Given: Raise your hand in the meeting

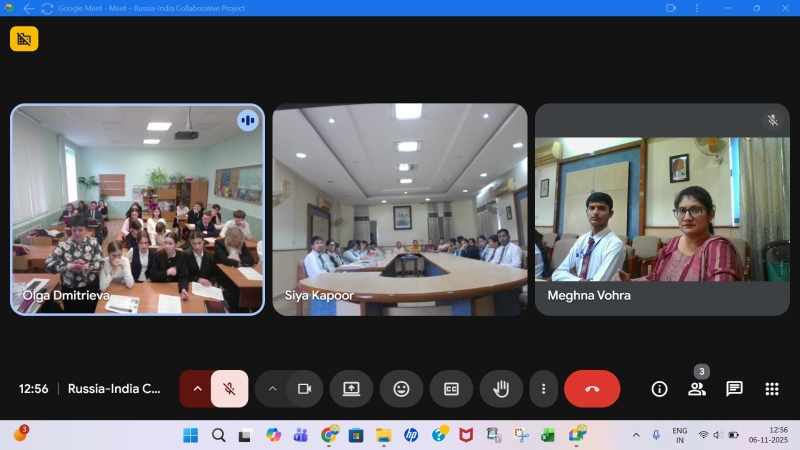Looking at the screenshot, I should (x=501, y=389).
